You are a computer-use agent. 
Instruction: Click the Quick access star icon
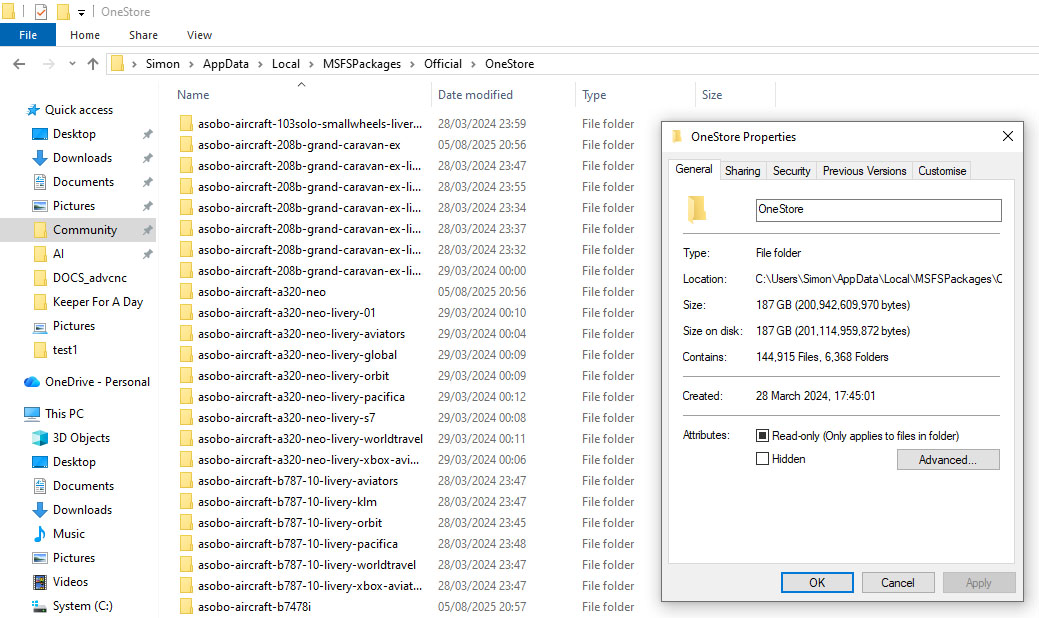tap(33, 110)
